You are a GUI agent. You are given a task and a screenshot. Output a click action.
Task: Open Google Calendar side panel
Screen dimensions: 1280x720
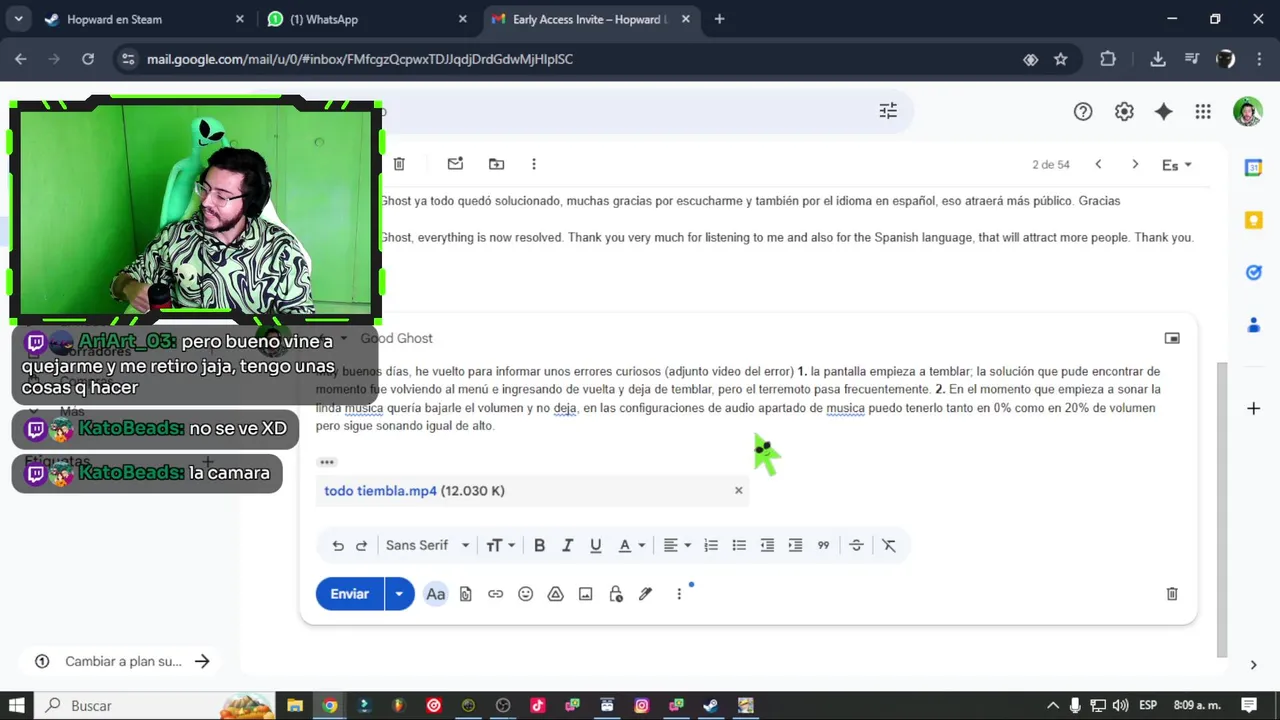point(1253,168)
